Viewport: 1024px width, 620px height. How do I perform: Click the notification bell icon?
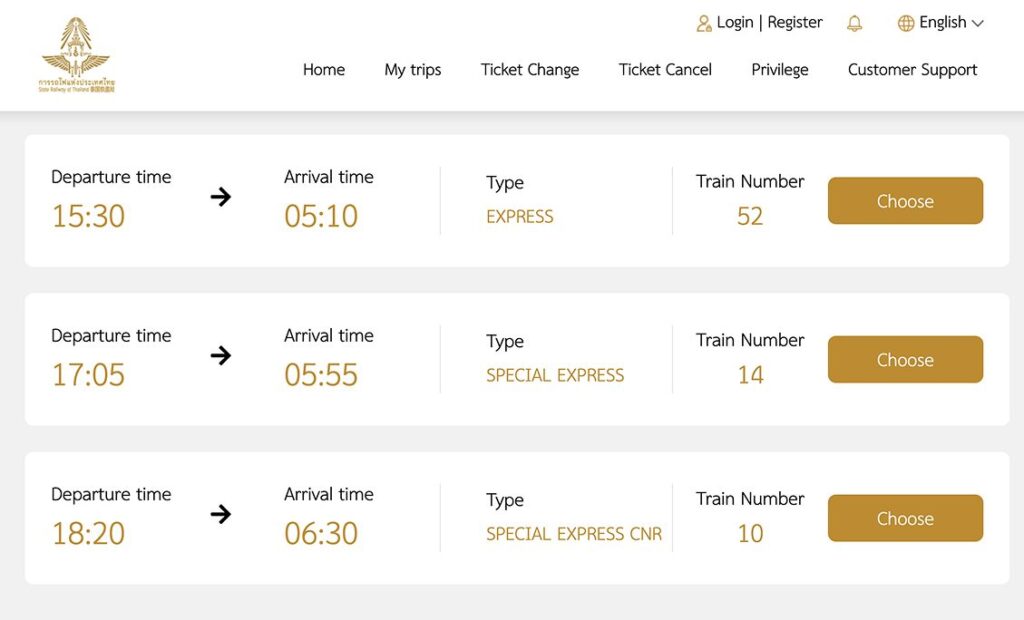click(x=854, y=23)
